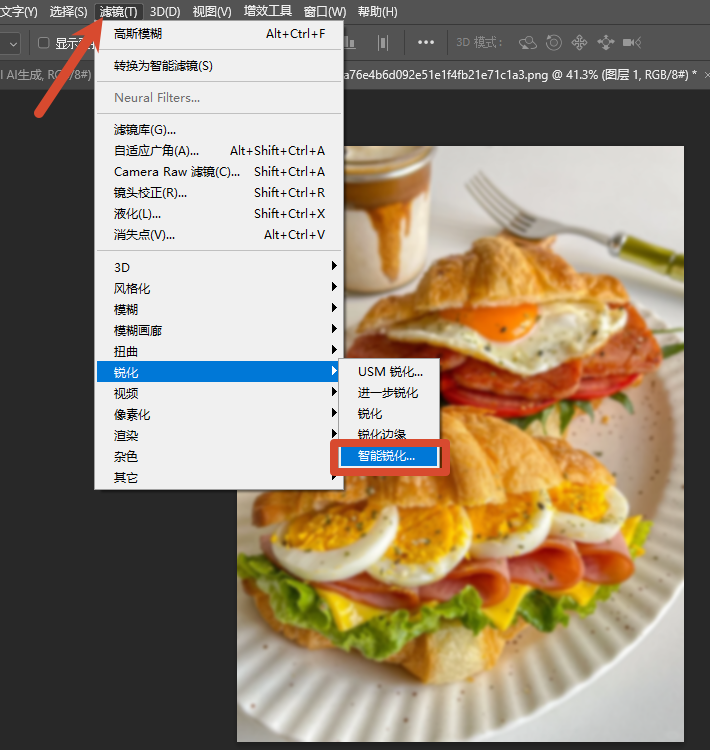Click highlighted 锐化 entry in Filter menu
Screen dimensions: 710x750
pyautogui.click(x=218, y=372)
